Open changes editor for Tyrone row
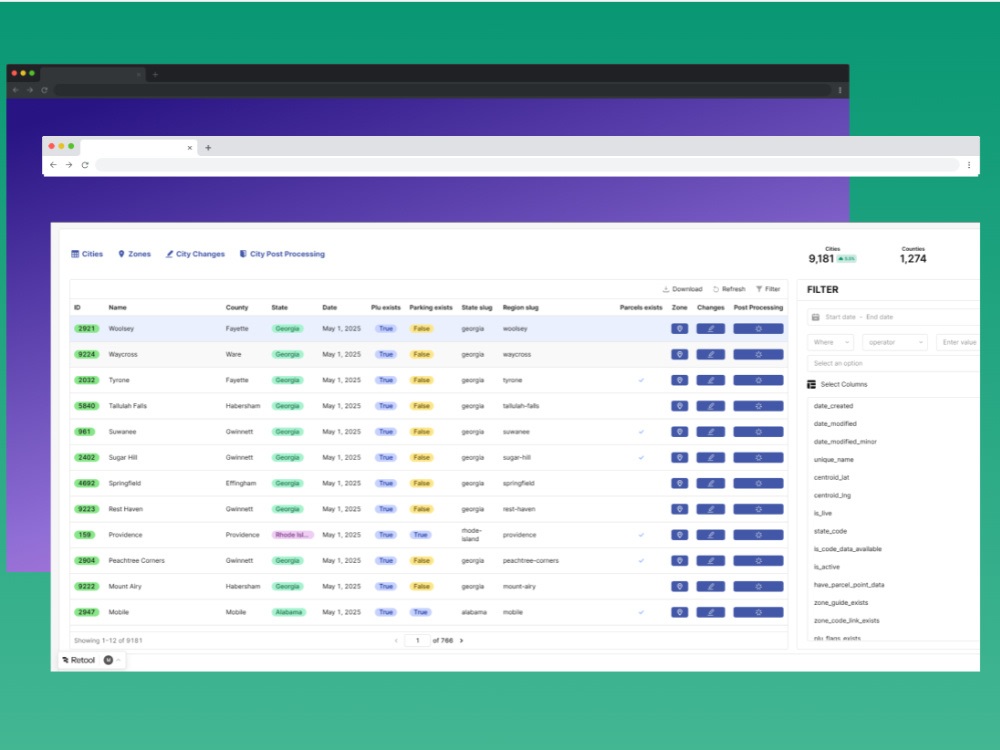The width and height of the screenshot is (1000, 750). click(710, 381)
